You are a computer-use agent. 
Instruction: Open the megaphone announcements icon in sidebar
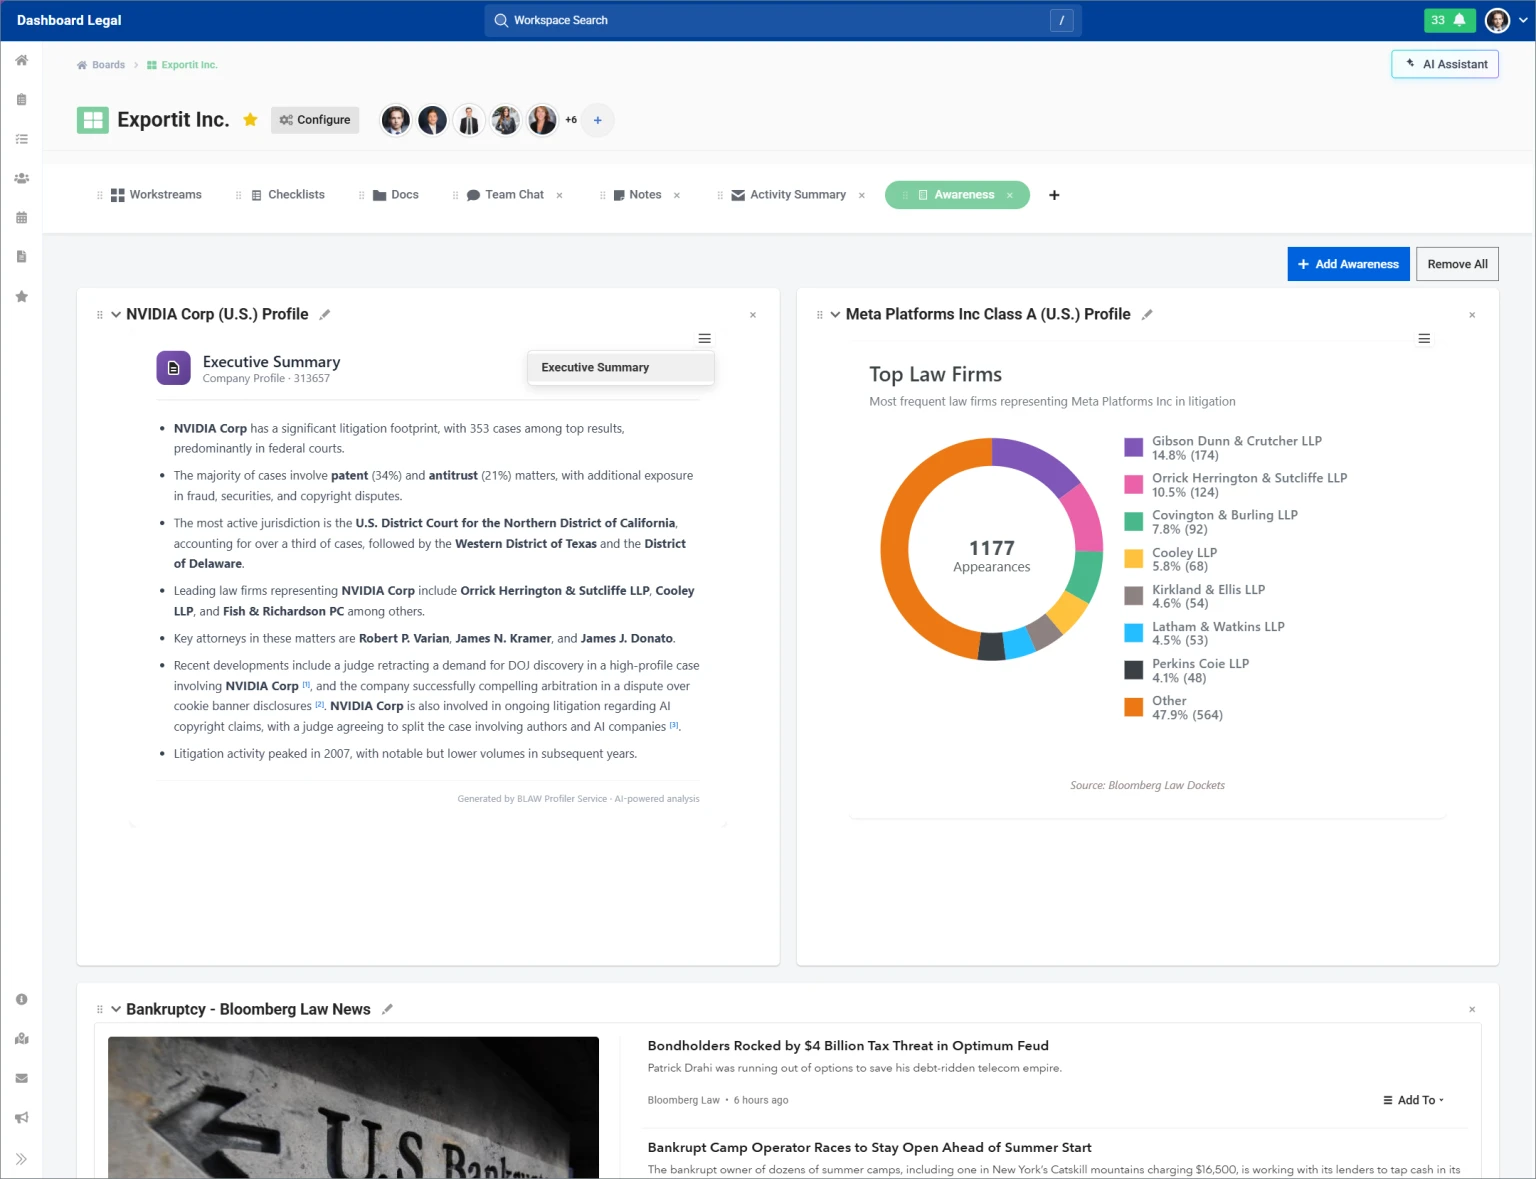pos(21,1117)
